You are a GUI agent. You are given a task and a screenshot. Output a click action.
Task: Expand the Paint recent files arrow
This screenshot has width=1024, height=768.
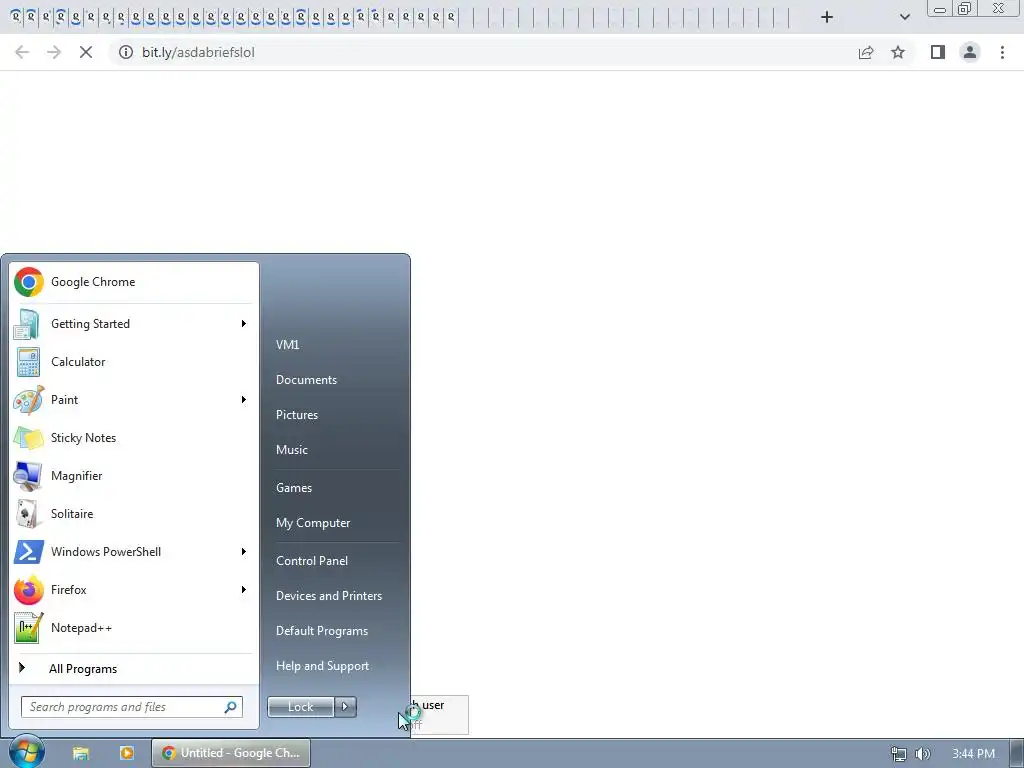point(244,400)
